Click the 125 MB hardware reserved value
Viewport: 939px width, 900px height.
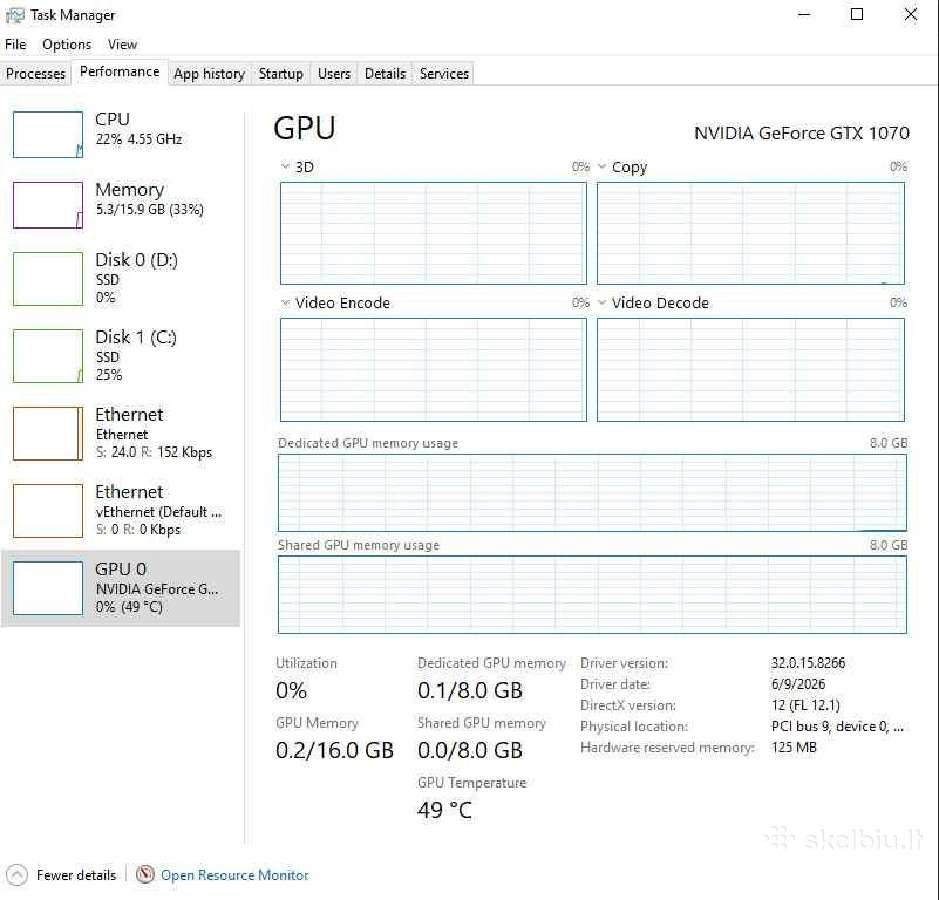pos(794,747)
